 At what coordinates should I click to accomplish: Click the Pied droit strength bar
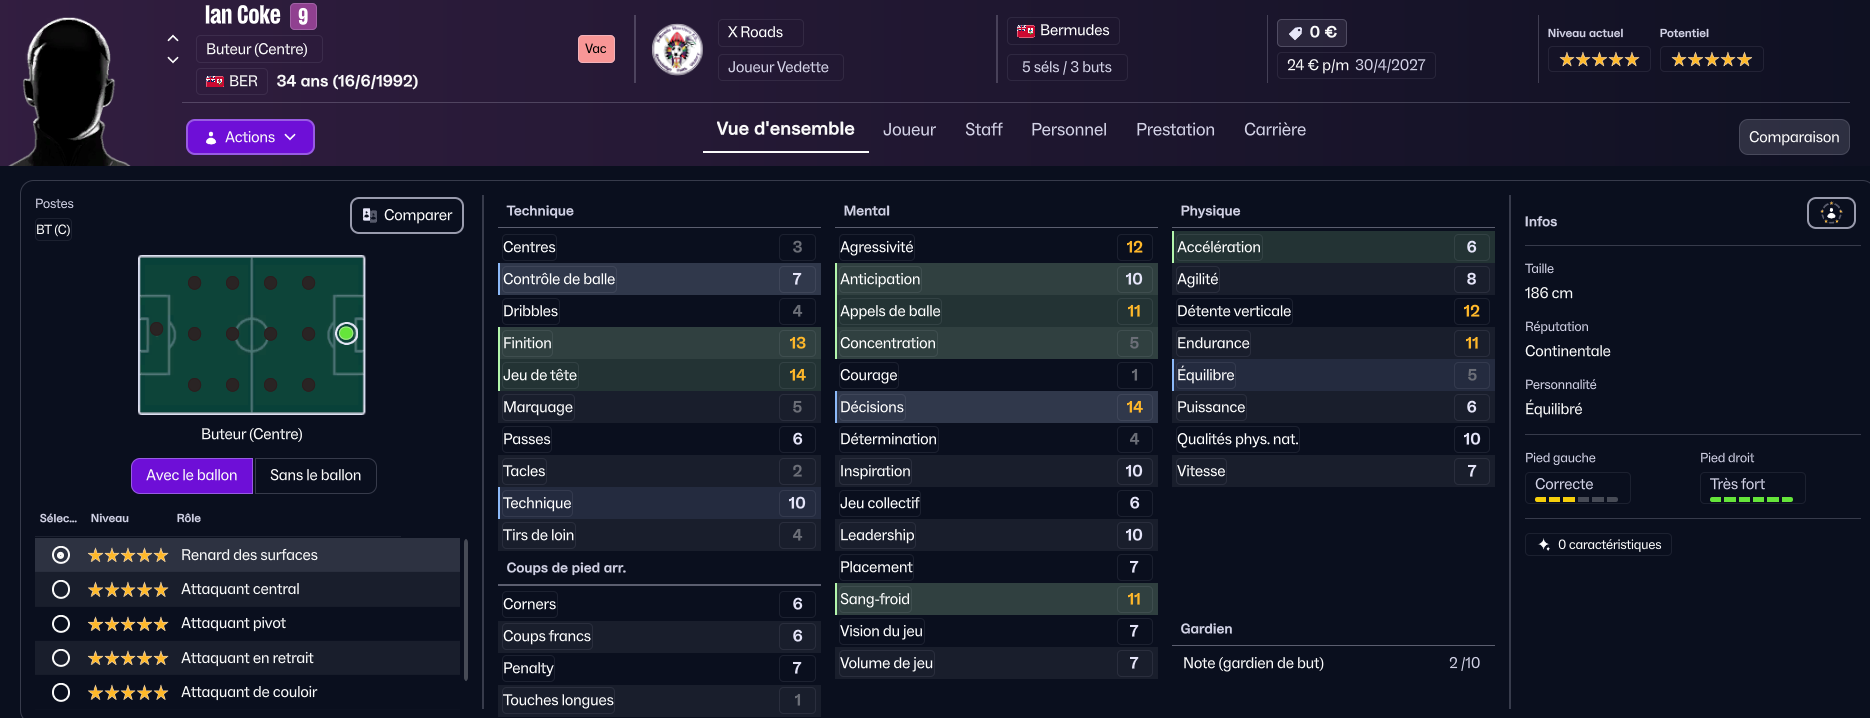point(1751,499)
